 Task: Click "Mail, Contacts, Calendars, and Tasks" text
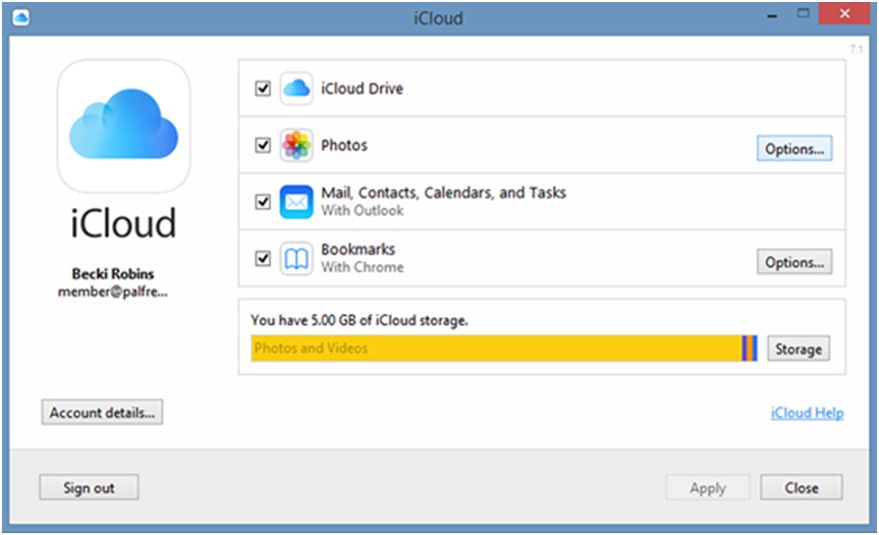pos(443,193)
